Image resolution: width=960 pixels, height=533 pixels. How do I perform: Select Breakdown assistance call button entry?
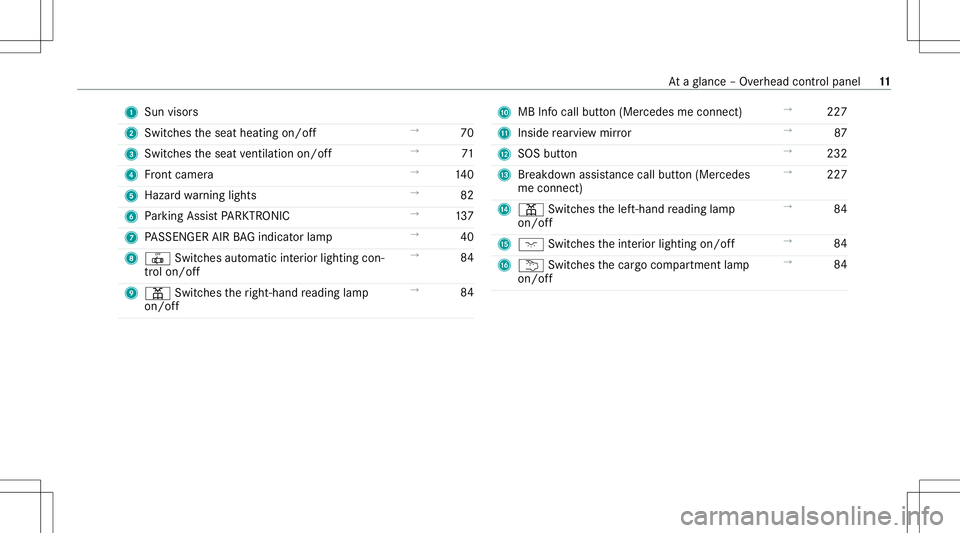click(634, 181)
